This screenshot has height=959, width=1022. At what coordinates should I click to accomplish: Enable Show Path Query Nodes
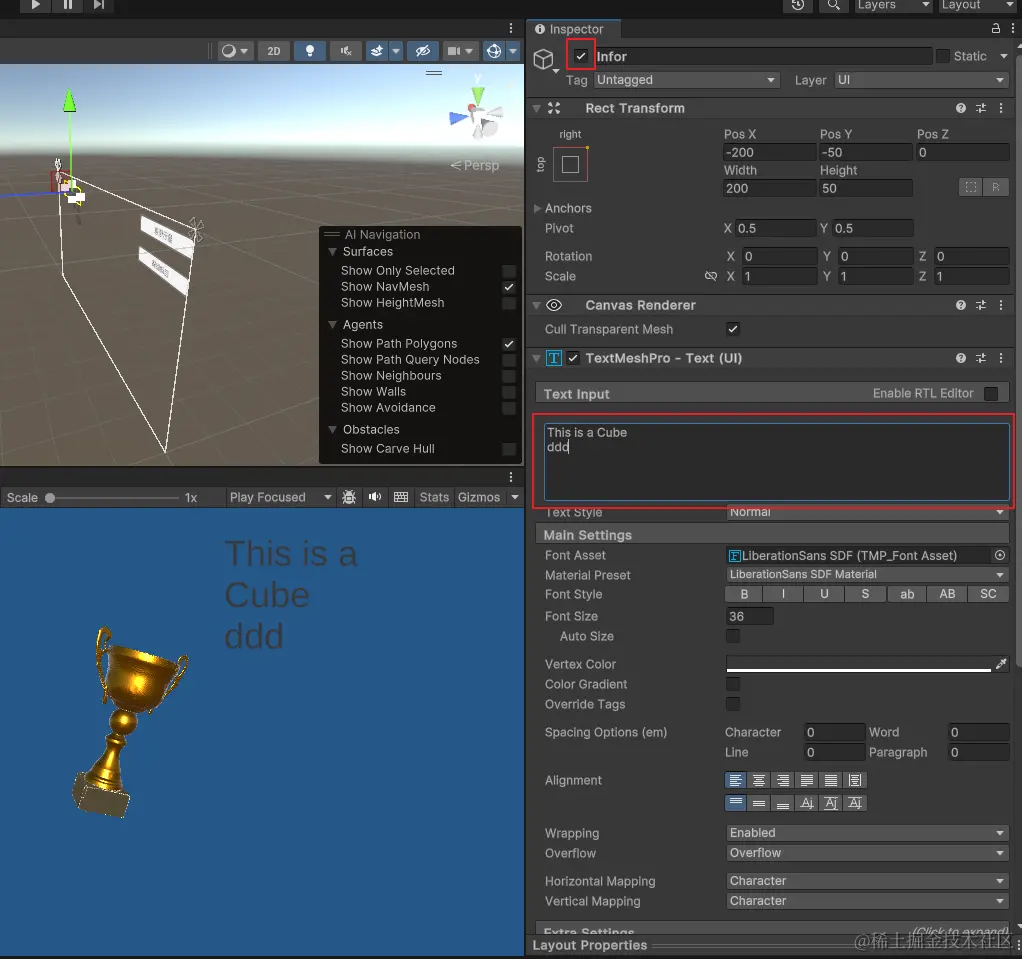[509, 360]
